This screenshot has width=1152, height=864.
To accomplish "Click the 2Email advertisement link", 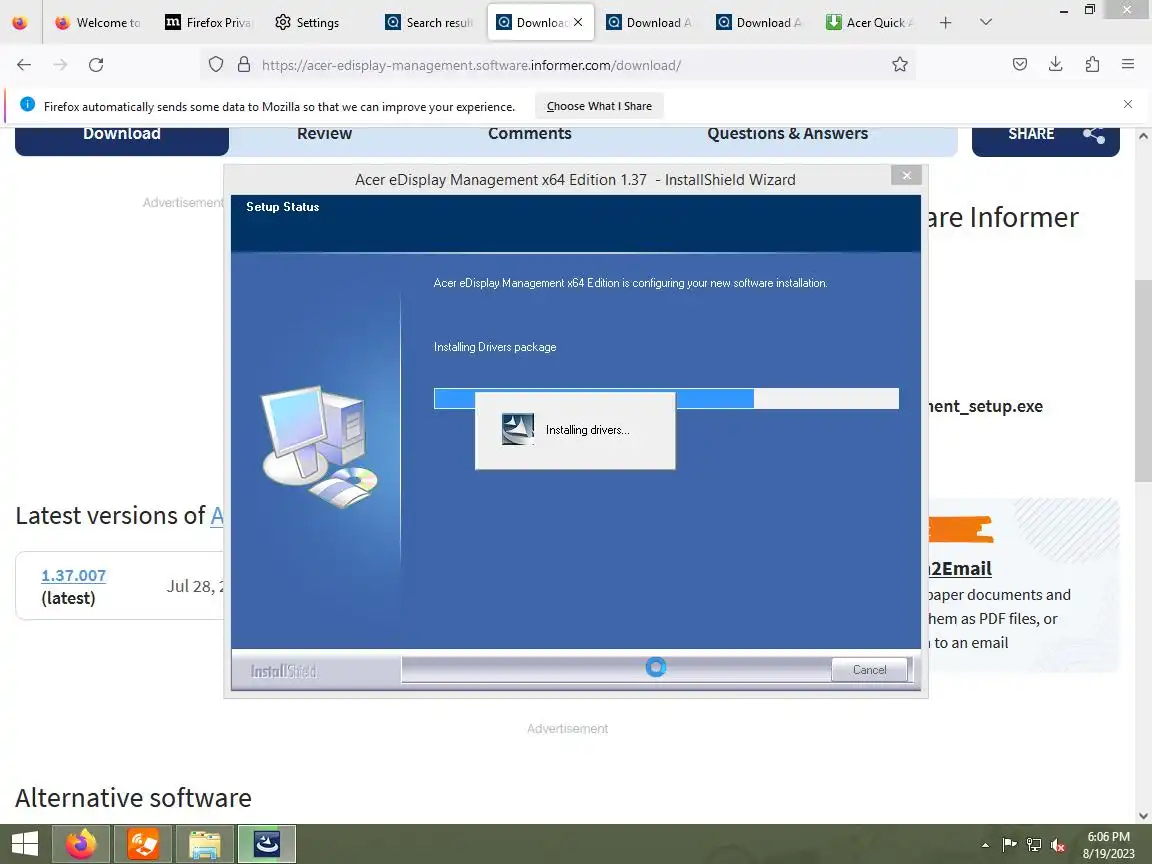I will [x=960, y=568].
